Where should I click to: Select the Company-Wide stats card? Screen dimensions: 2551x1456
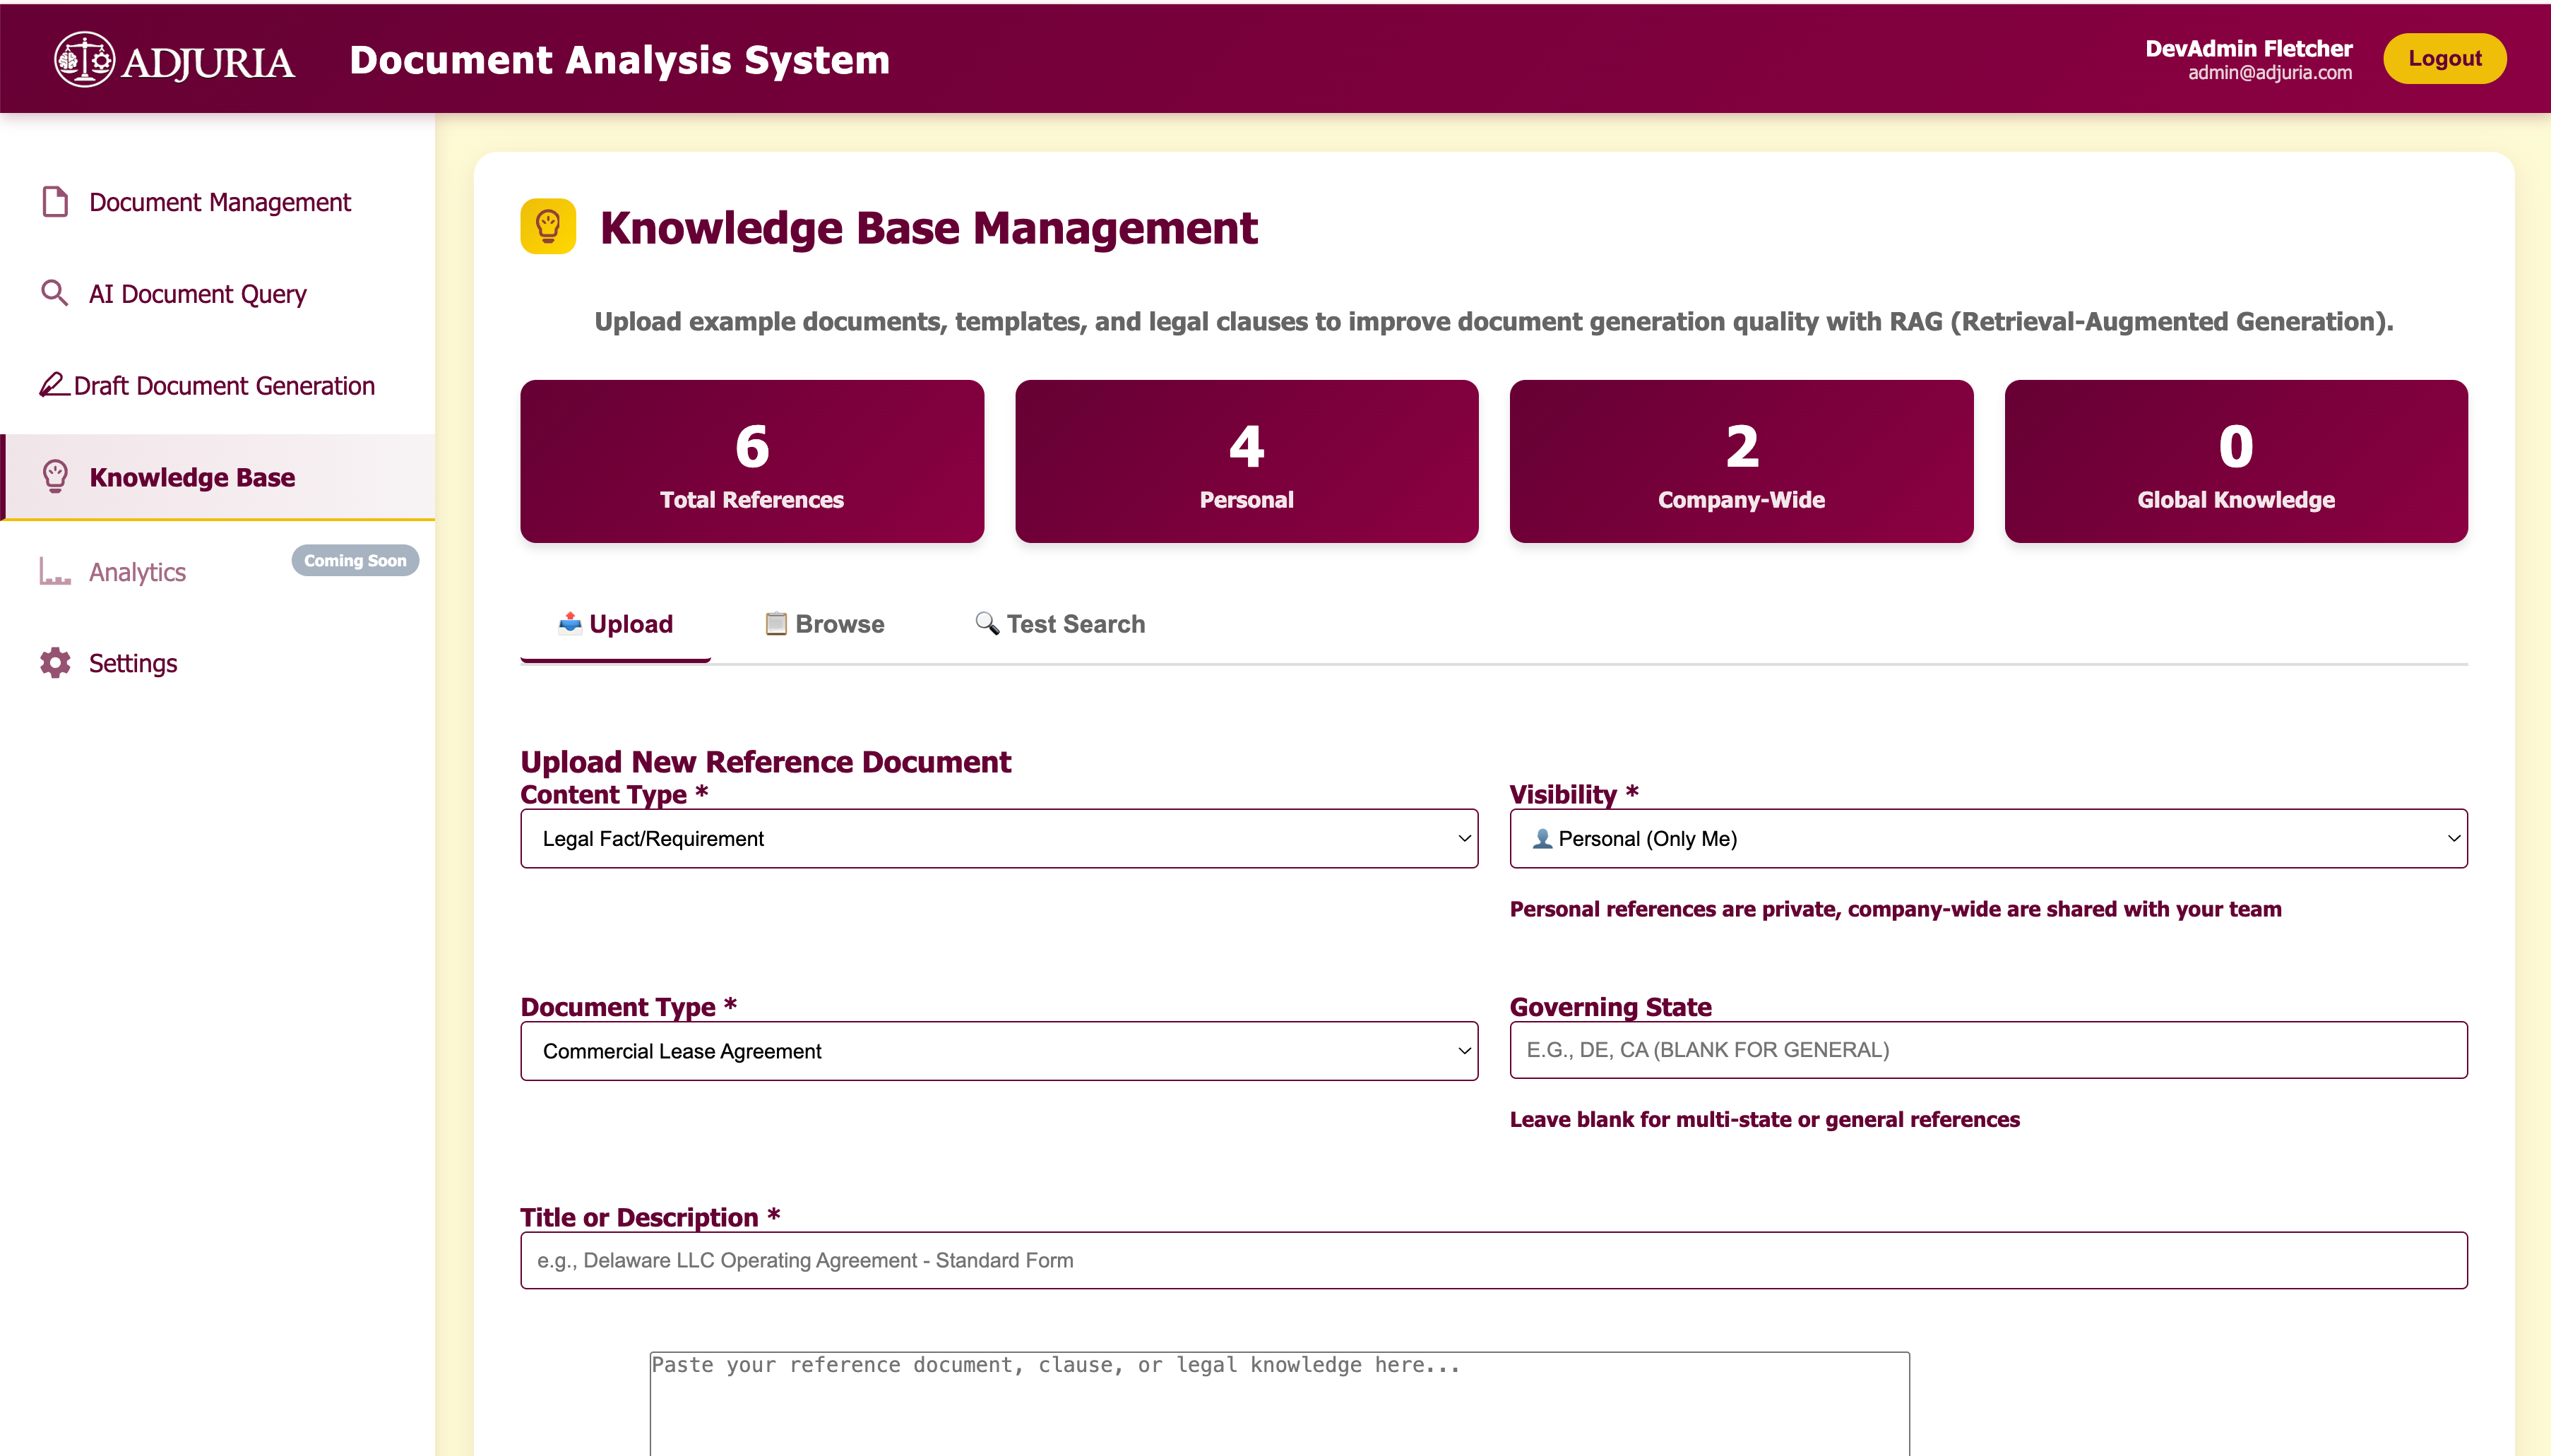point(1740,461)
